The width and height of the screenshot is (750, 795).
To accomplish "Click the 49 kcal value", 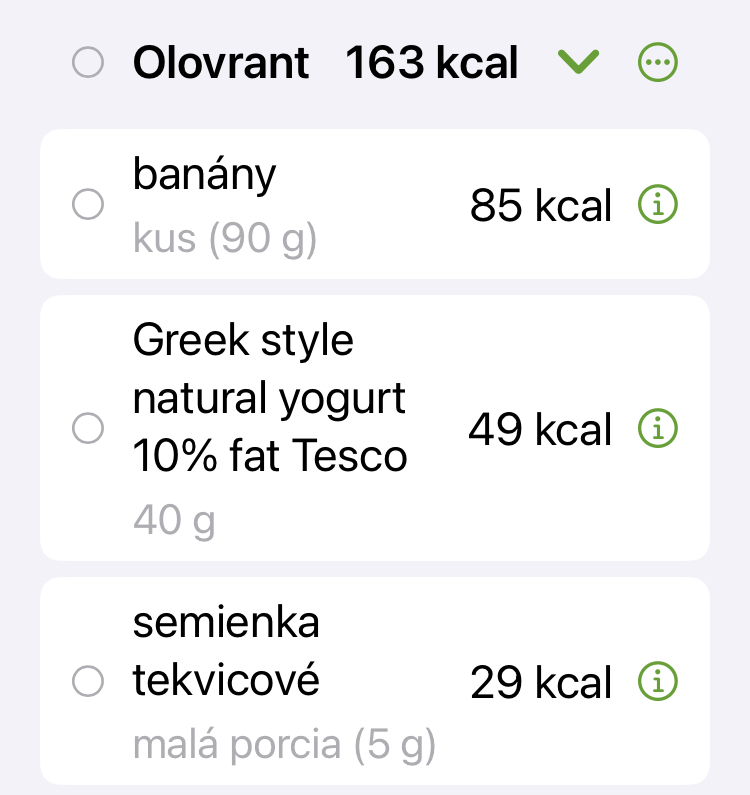I will click(539, 430).
